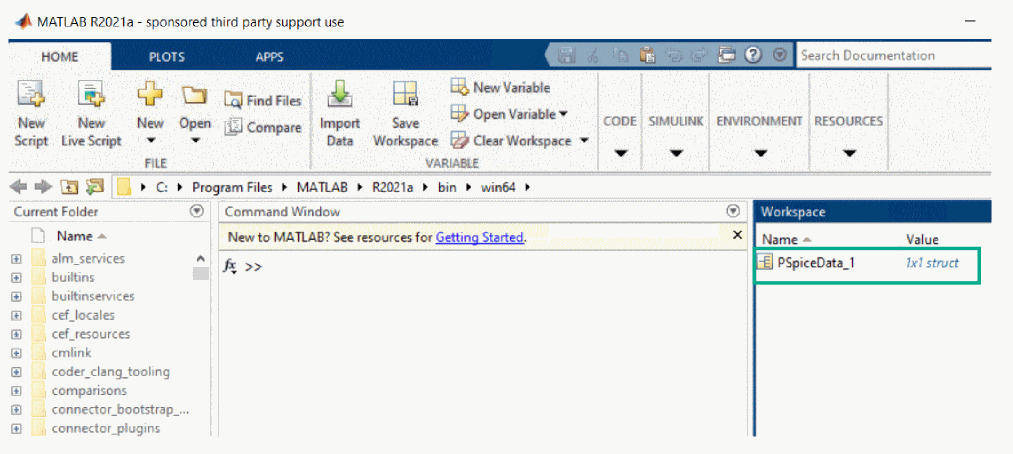Switch to the APPS tab

[269, 57]
